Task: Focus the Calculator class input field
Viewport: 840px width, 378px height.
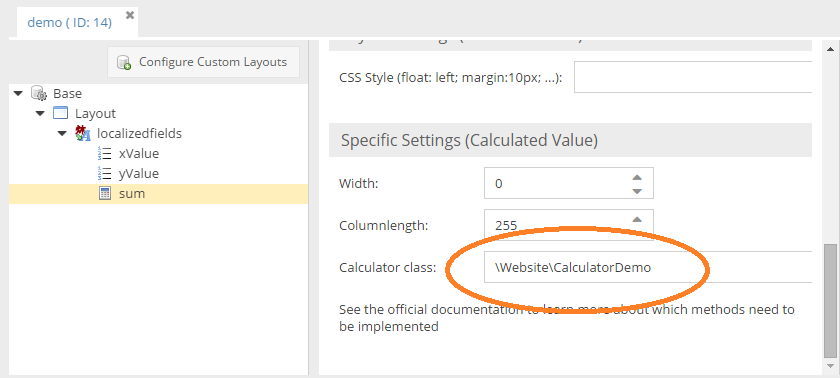Action: pyautogui.click(x=648, y=267)
